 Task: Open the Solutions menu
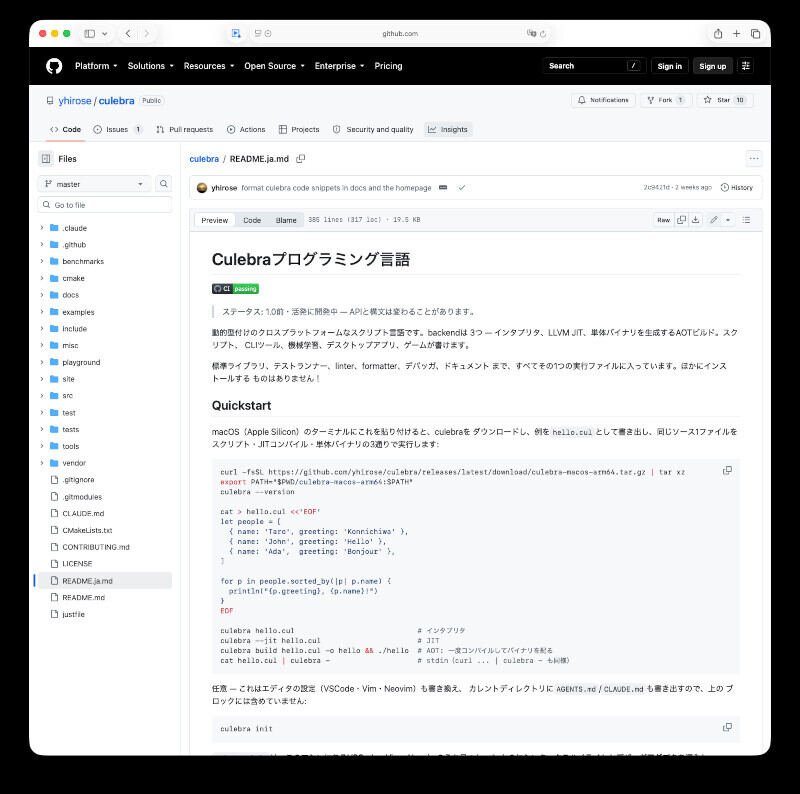click(x=151, y=66)
